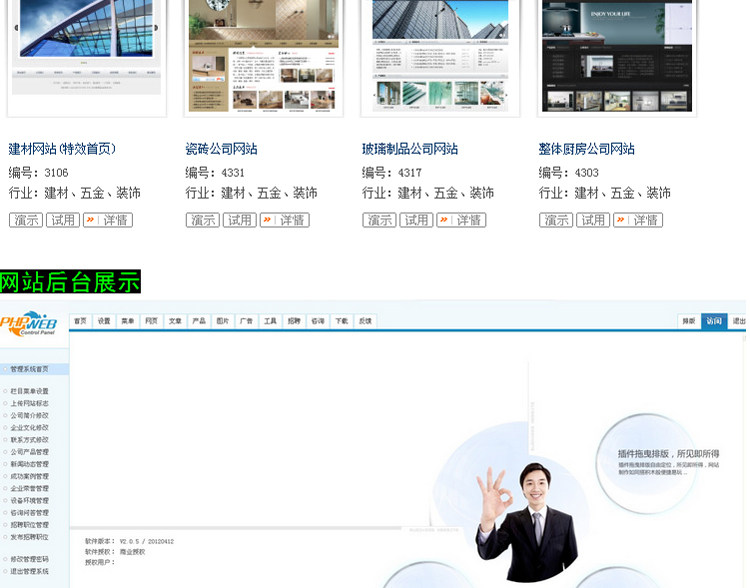Click 试用 for template 3106
This screenshot has width=750, height=588.
point(63,220)
